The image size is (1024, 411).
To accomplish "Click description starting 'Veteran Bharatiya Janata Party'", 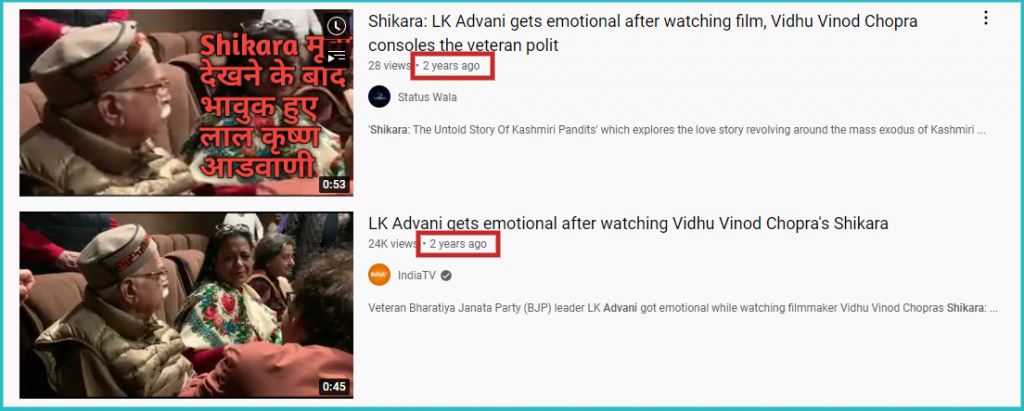I will click(x=683, y=308).
